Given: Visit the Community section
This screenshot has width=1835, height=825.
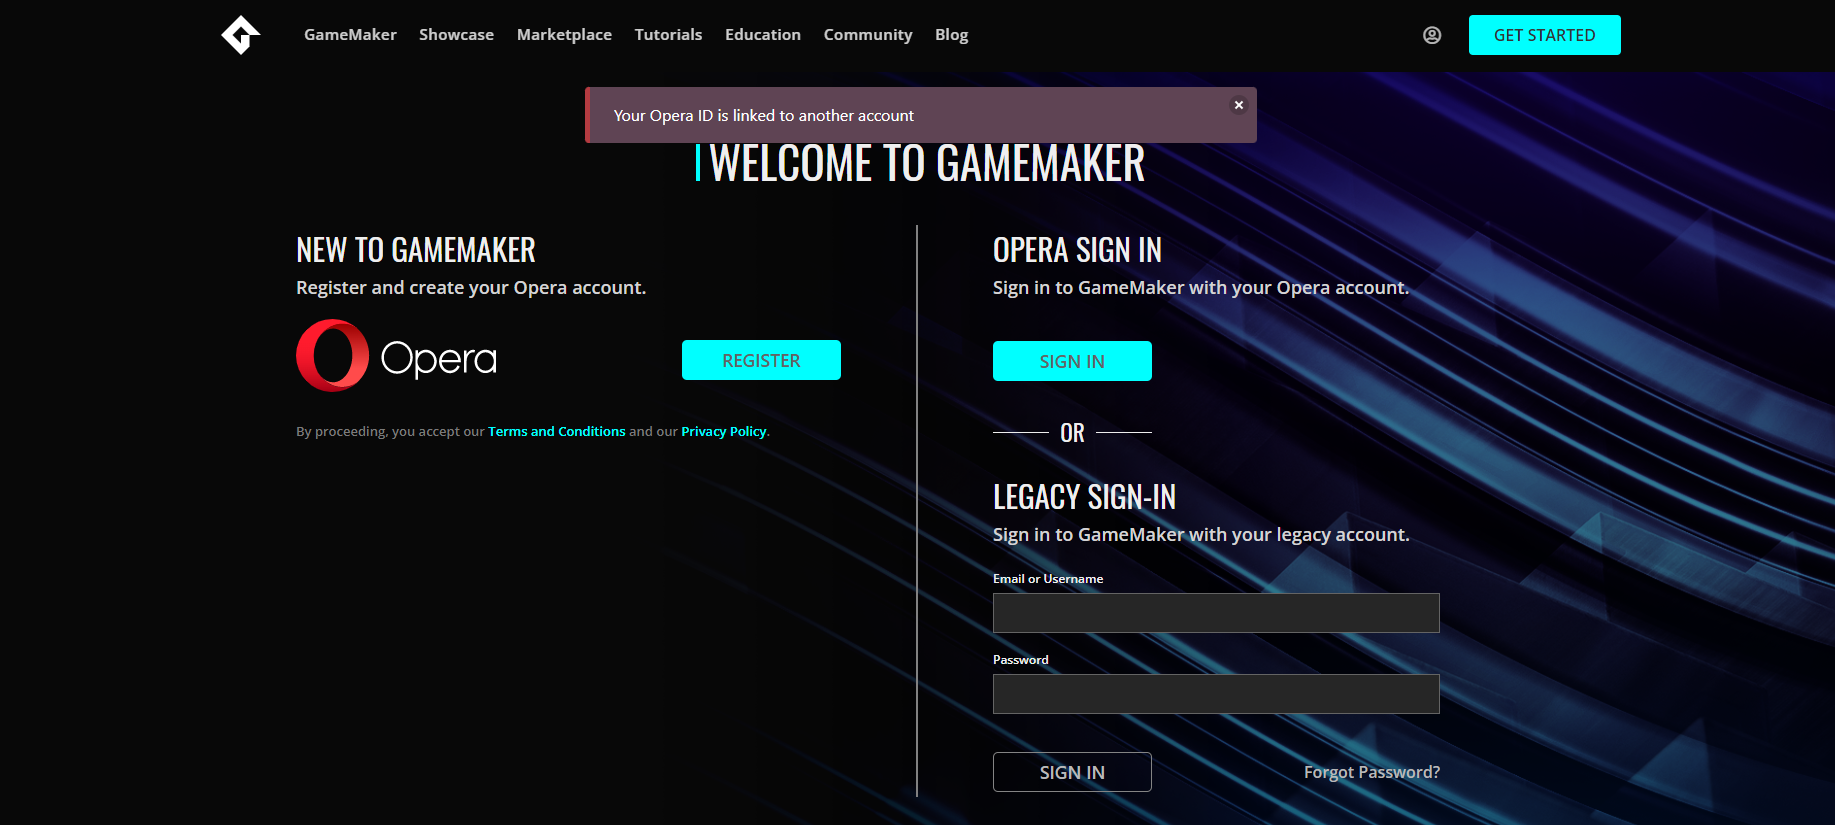Looking at the screenshot, I should tap(867, 35).
